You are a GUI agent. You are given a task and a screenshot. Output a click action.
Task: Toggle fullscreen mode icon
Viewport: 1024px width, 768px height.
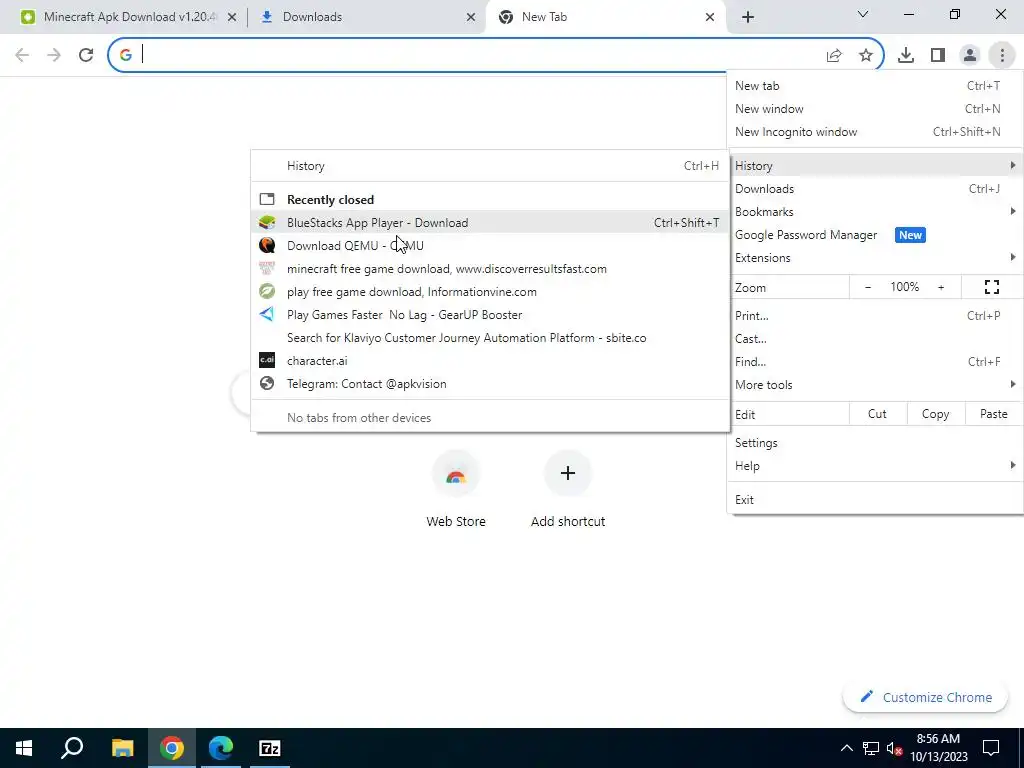tap(991, 287)
